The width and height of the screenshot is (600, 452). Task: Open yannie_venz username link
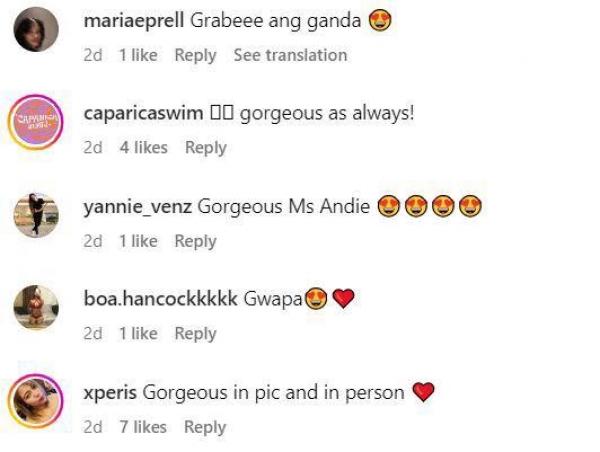[x=138, y=207]
